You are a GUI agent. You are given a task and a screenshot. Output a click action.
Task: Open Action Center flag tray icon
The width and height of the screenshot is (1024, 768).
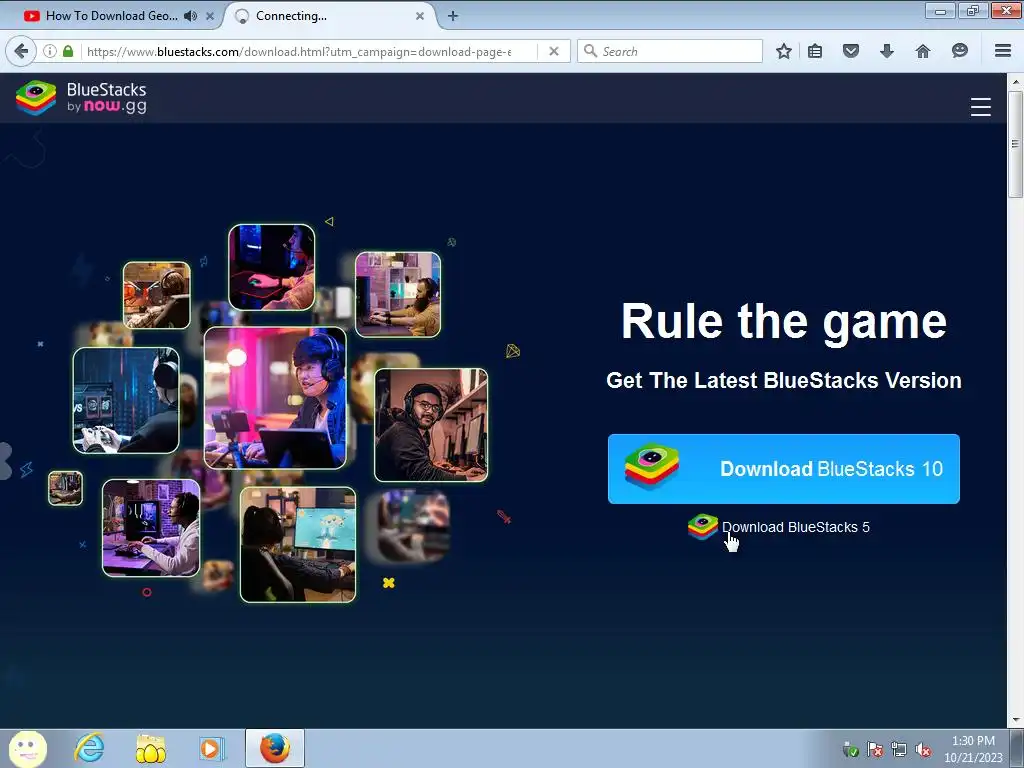tap(874, 750)
